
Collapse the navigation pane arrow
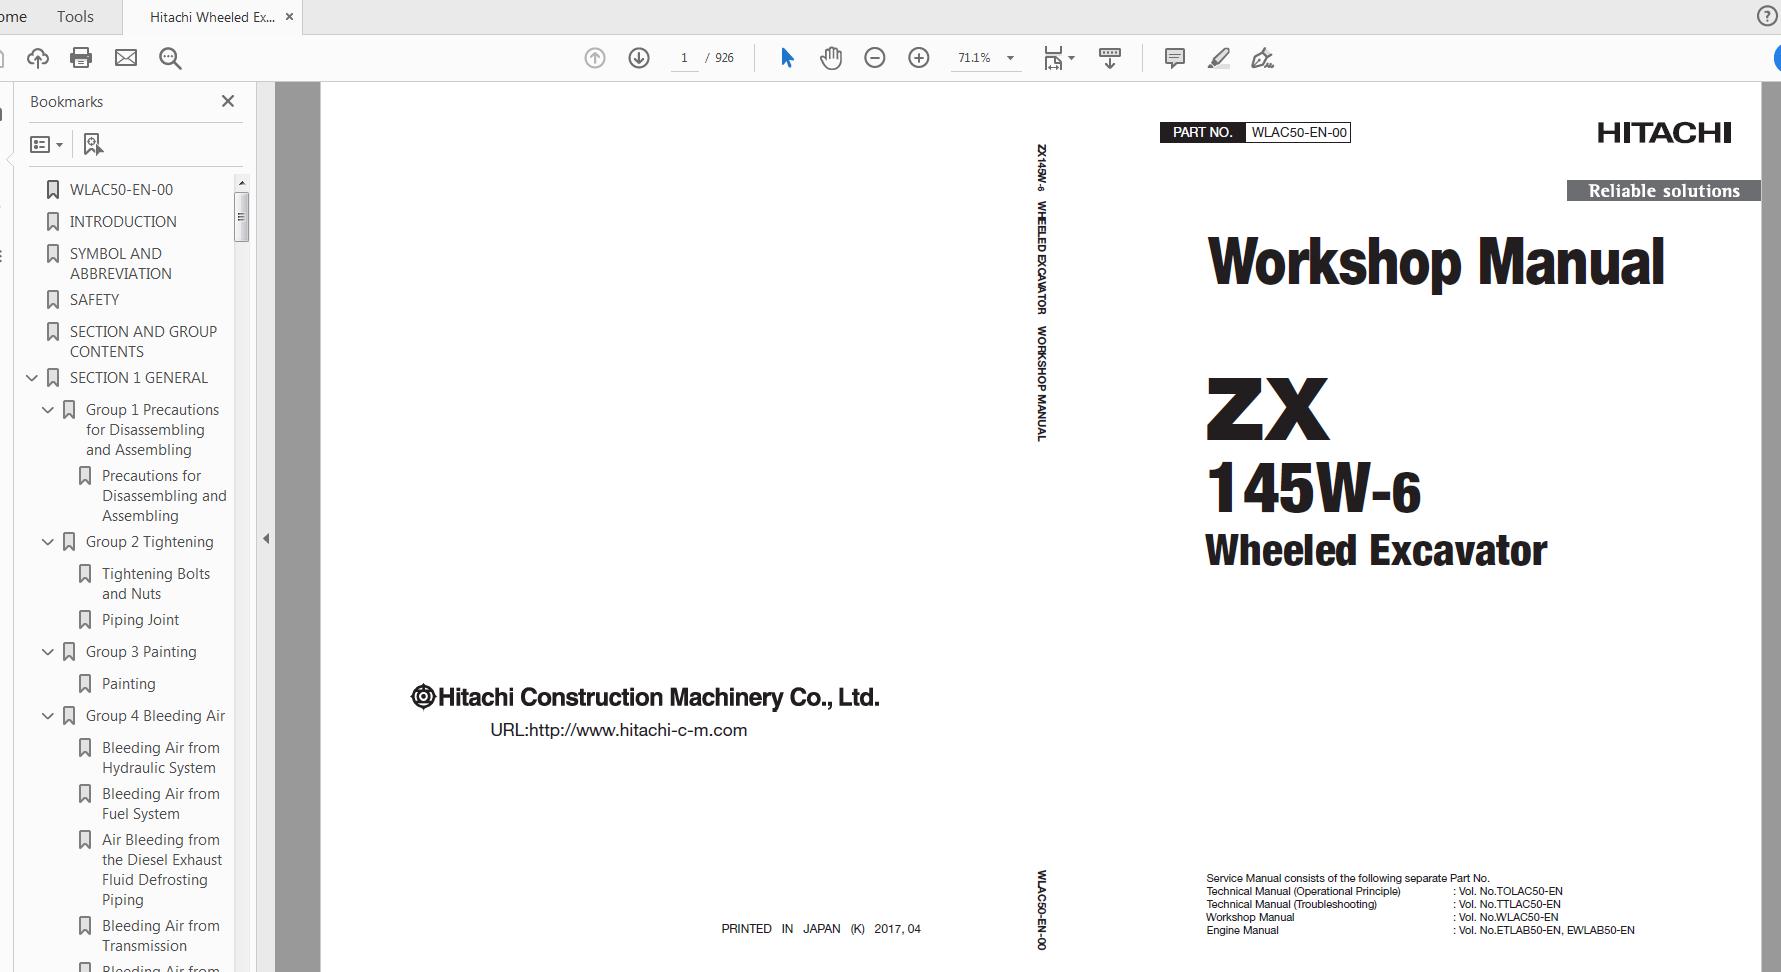tap(266, 538)
